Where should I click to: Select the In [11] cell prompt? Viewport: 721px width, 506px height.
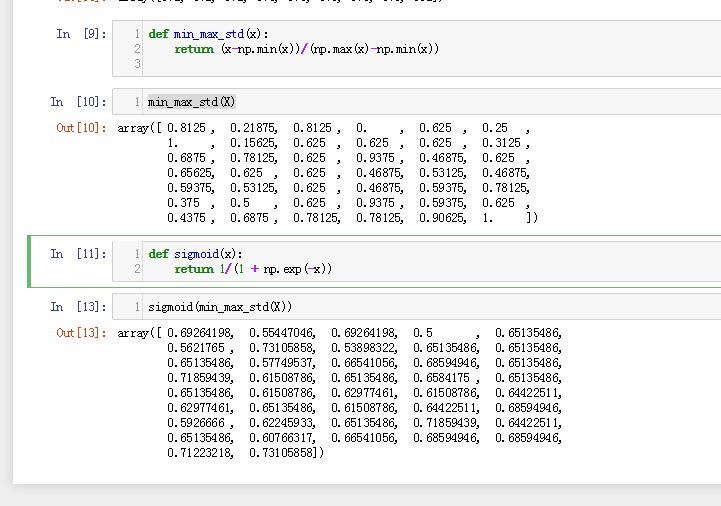click(x=78, y=254)
